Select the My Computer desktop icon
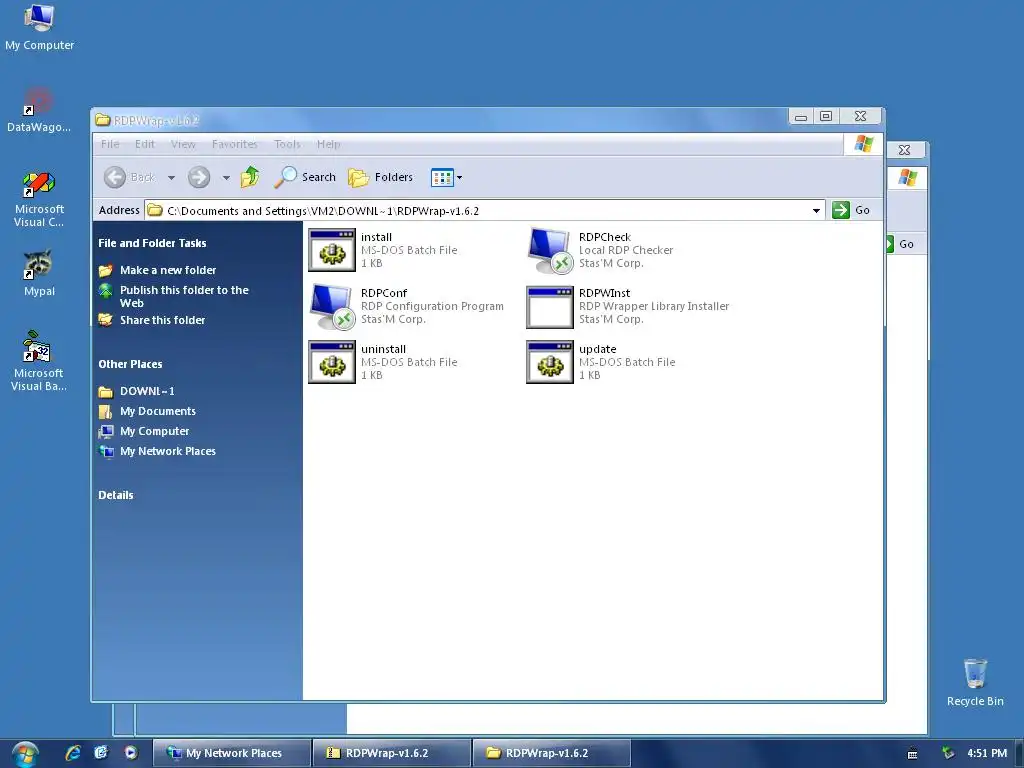Viewport: 1024px width, 768px height. click(x=39, y=27)
